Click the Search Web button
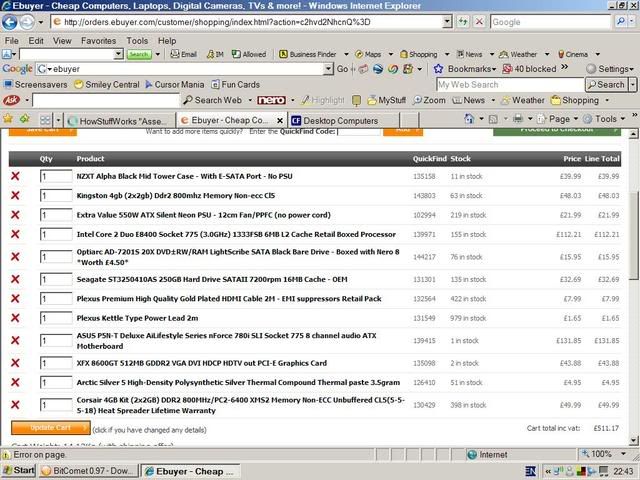Viewport: 640px width, 480px height. (212, 100)
